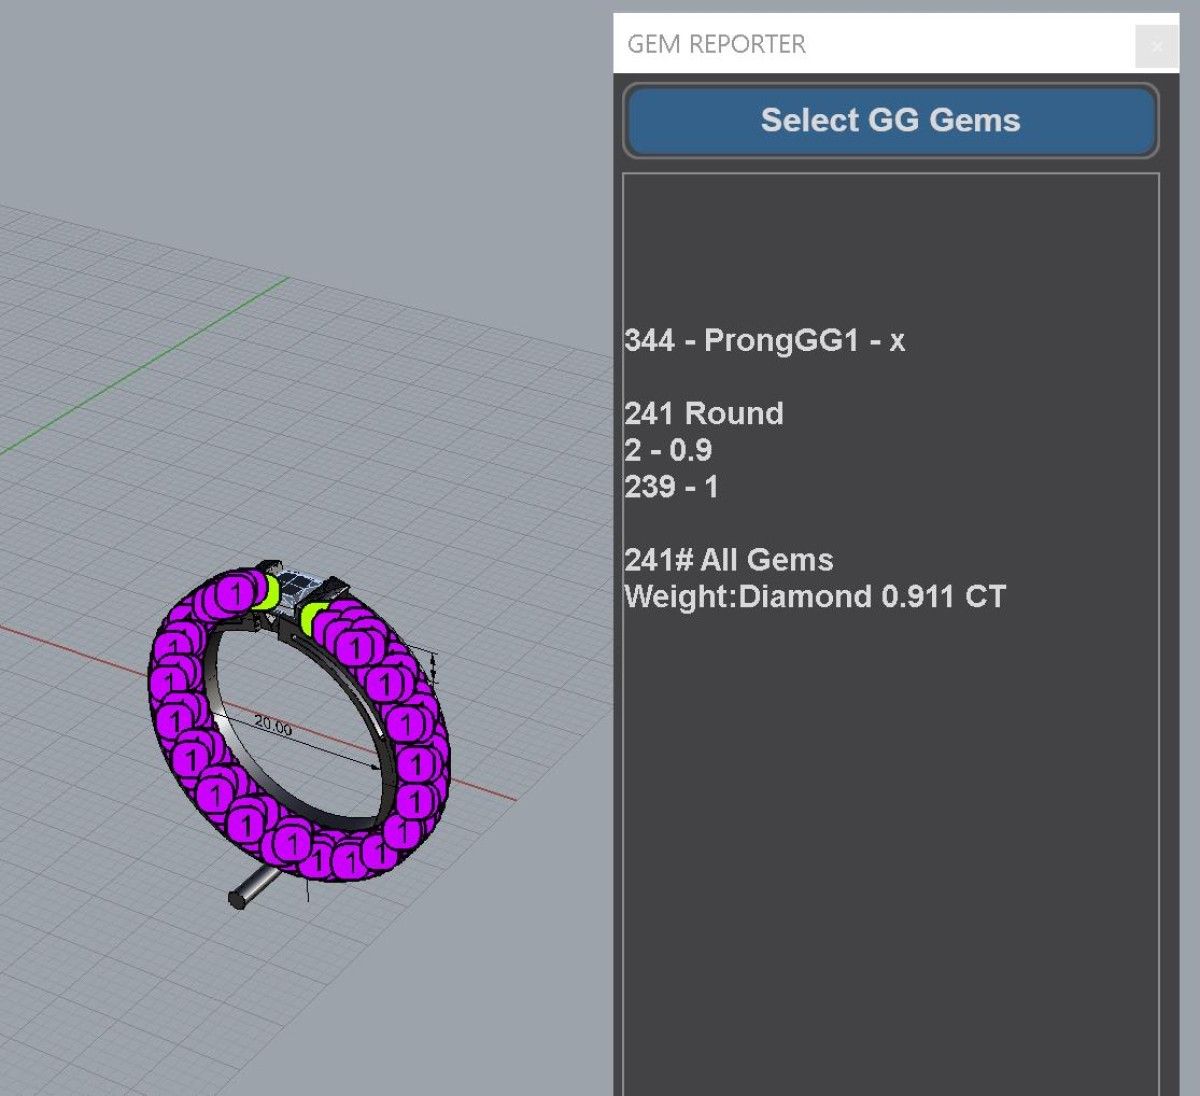Screen dimensions: 1200x1096
Task: Pick the green gem right of center stone
Action: click(x=313, y=618)
